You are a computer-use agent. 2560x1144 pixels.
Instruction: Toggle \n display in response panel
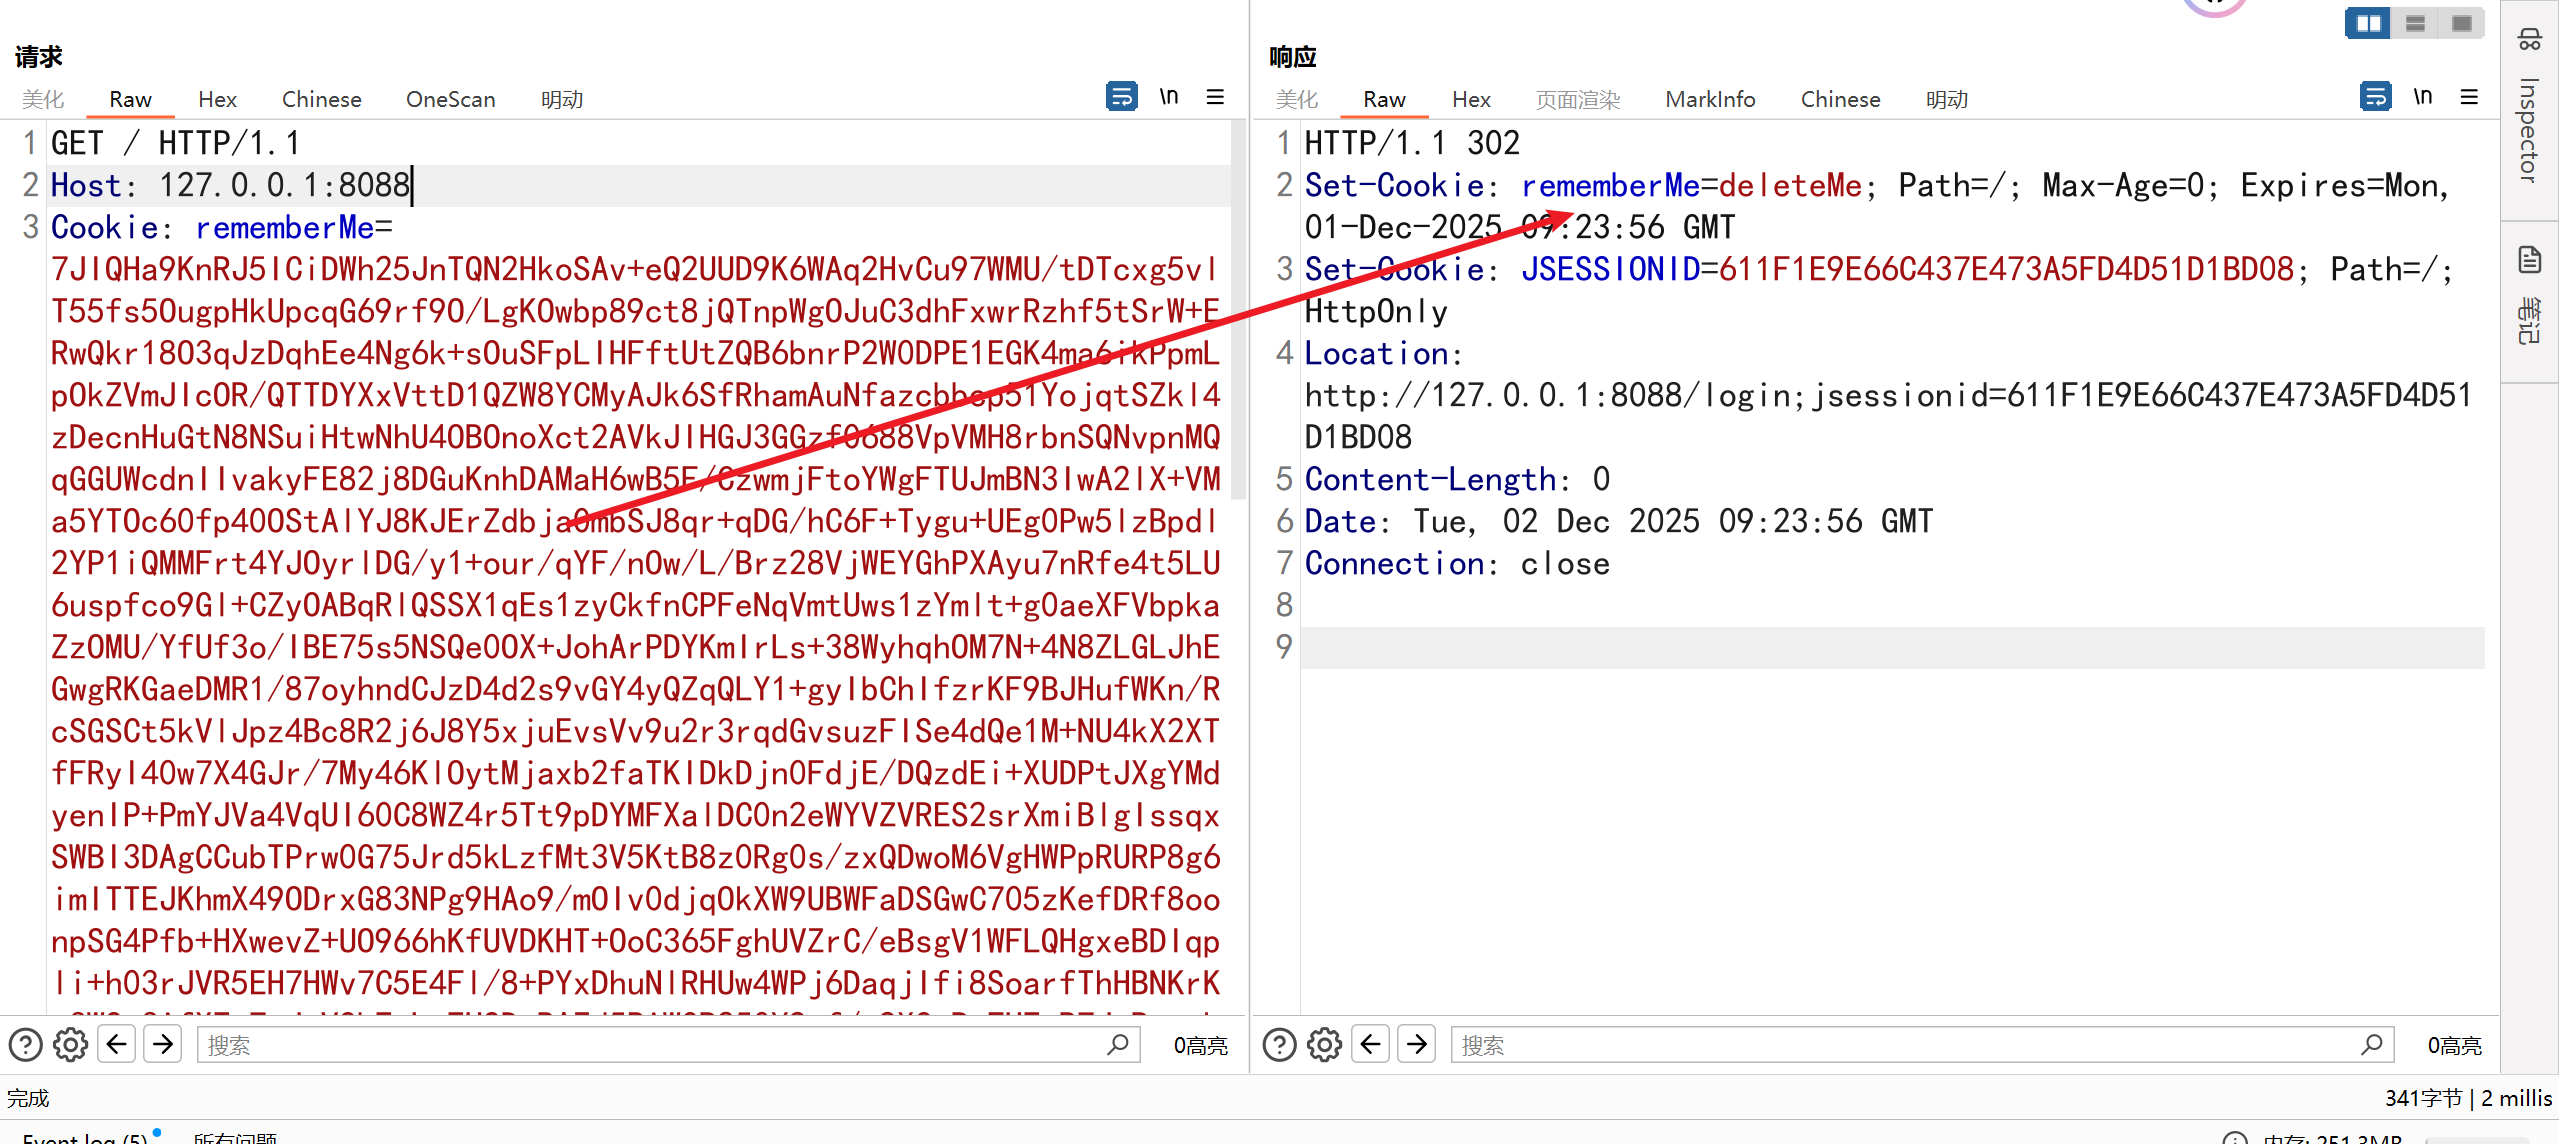coord(2422,97)
